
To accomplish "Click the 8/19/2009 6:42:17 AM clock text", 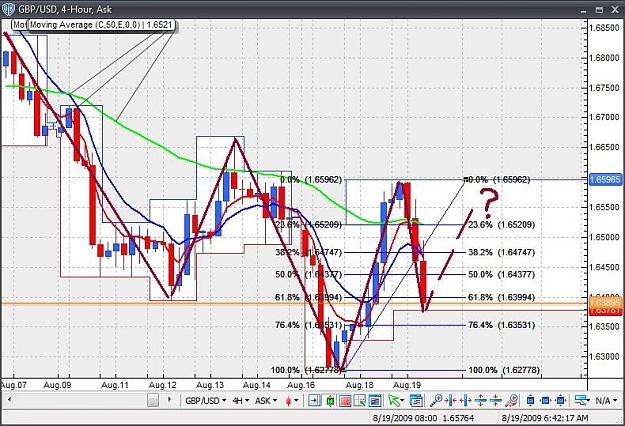I will tap(544, 418).
